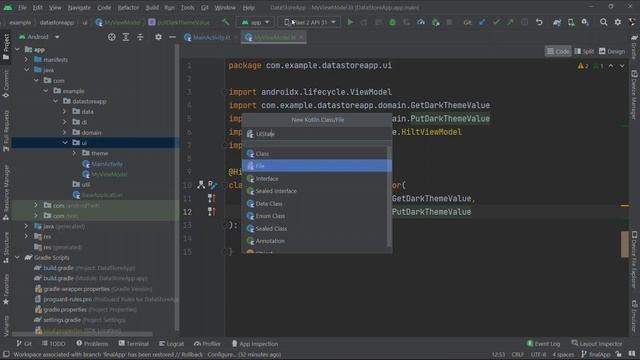The height and width of the screenshot is (360, 640).
Task: Click the Sync Project with Gradle icon
Action: 557,22
